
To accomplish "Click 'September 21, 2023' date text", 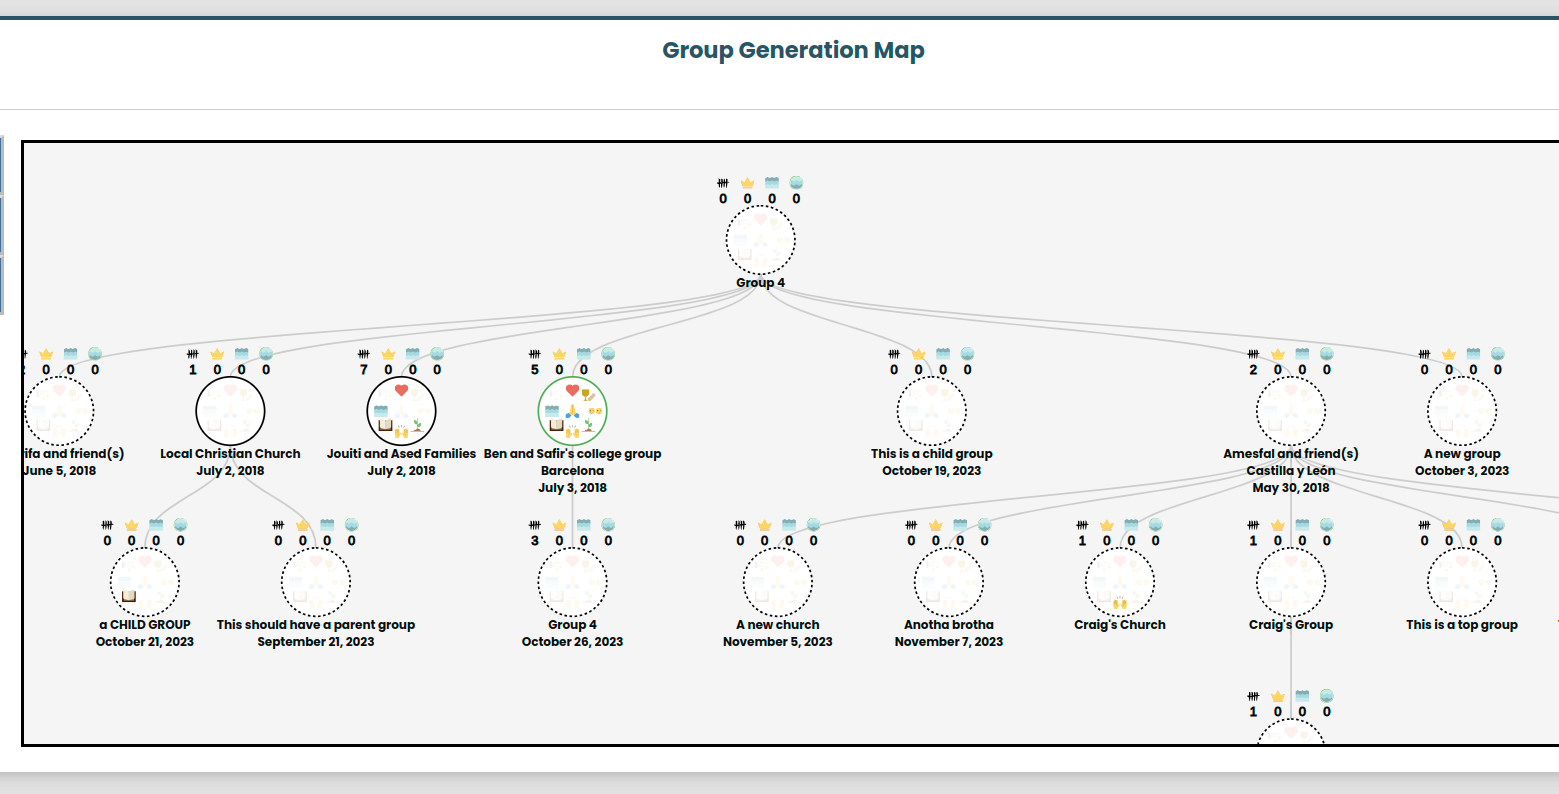I will (x=315, y=642).
